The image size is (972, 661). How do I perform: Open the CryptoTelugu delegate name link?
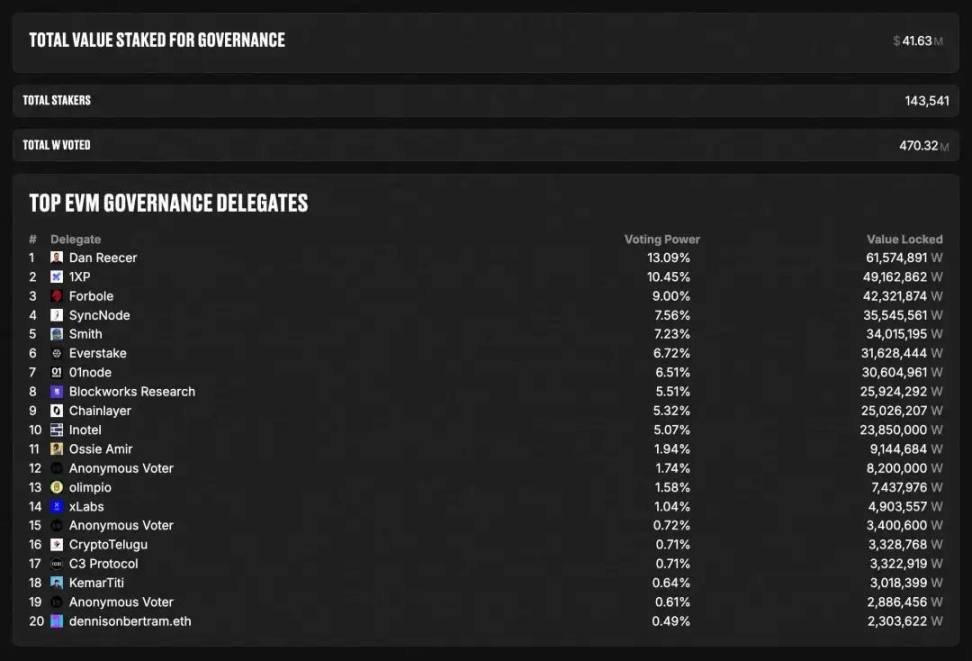[x=108, y=545]
